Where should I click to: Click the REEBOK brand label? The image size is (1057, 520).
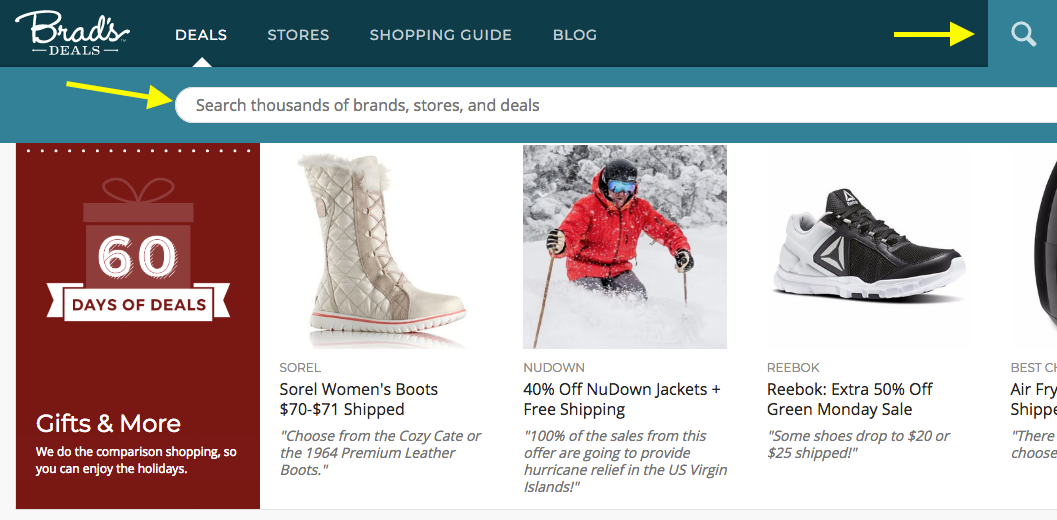pyautogui.click(x=793, y=368)
